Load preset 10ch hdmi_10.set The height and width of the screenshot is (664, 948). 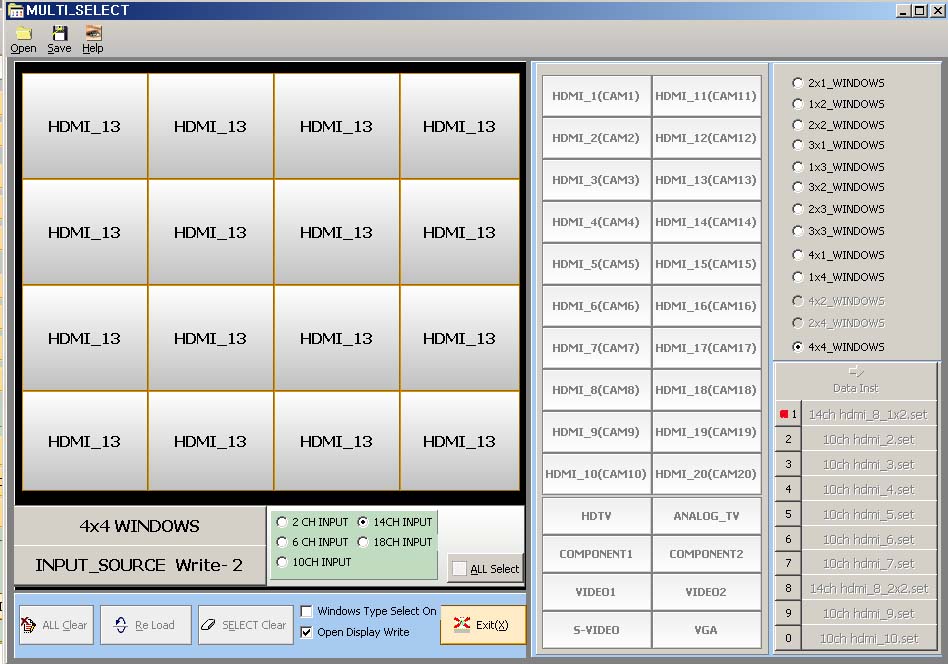tap(868, 639)
